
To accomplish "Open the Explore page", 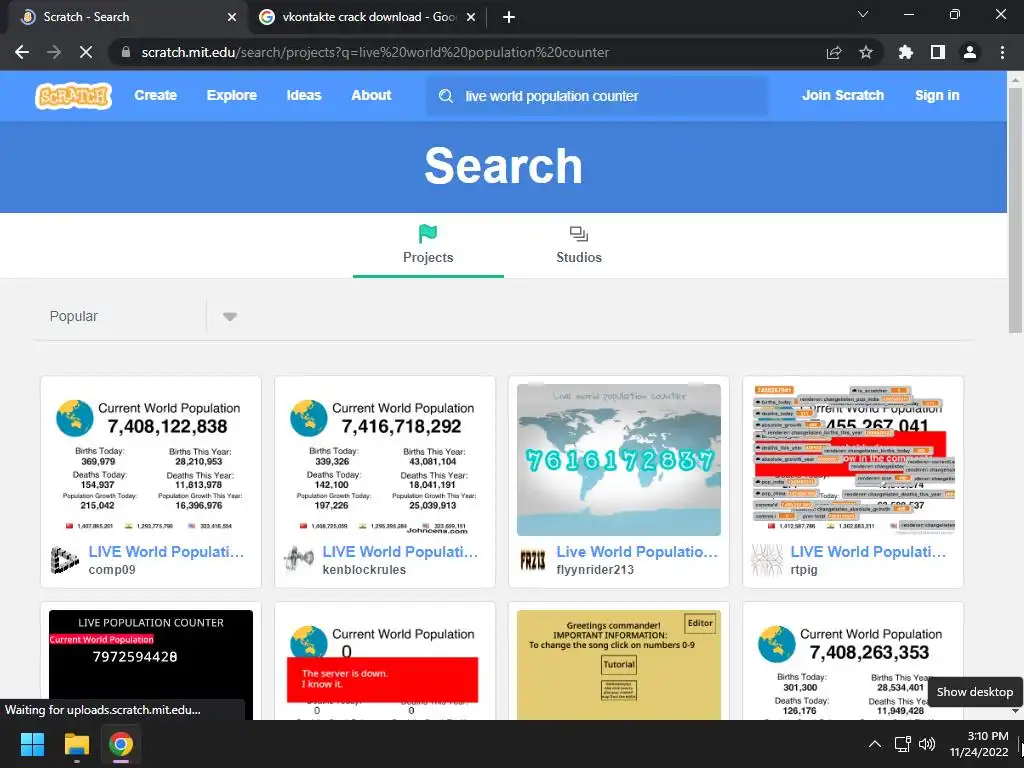I will coord(232,95).
